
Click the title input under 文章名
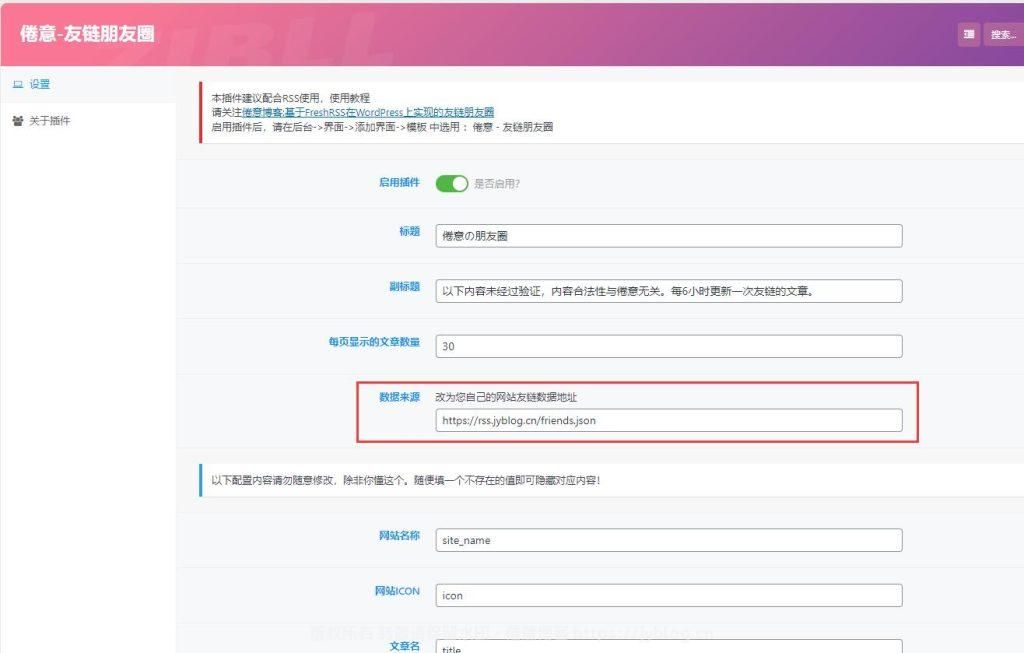(x=669, y=646)
